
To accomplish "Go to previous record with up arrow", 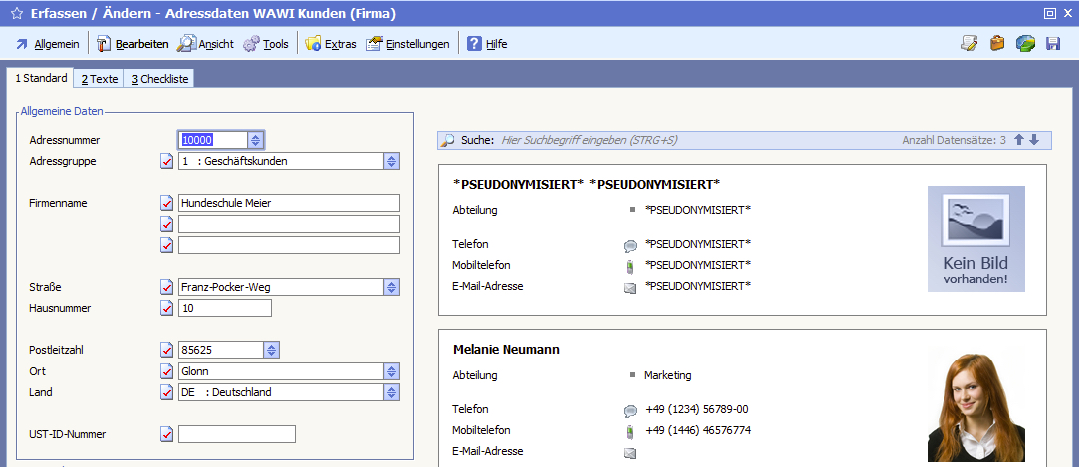I will (1019, 140).
